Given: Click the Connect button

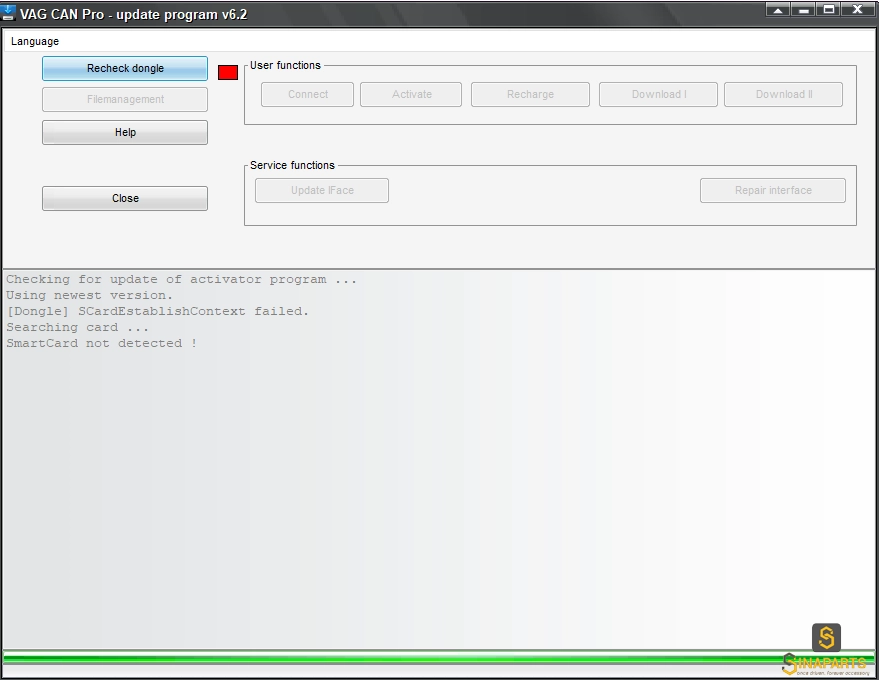Looking at the screenshot, I should [307, 94].
